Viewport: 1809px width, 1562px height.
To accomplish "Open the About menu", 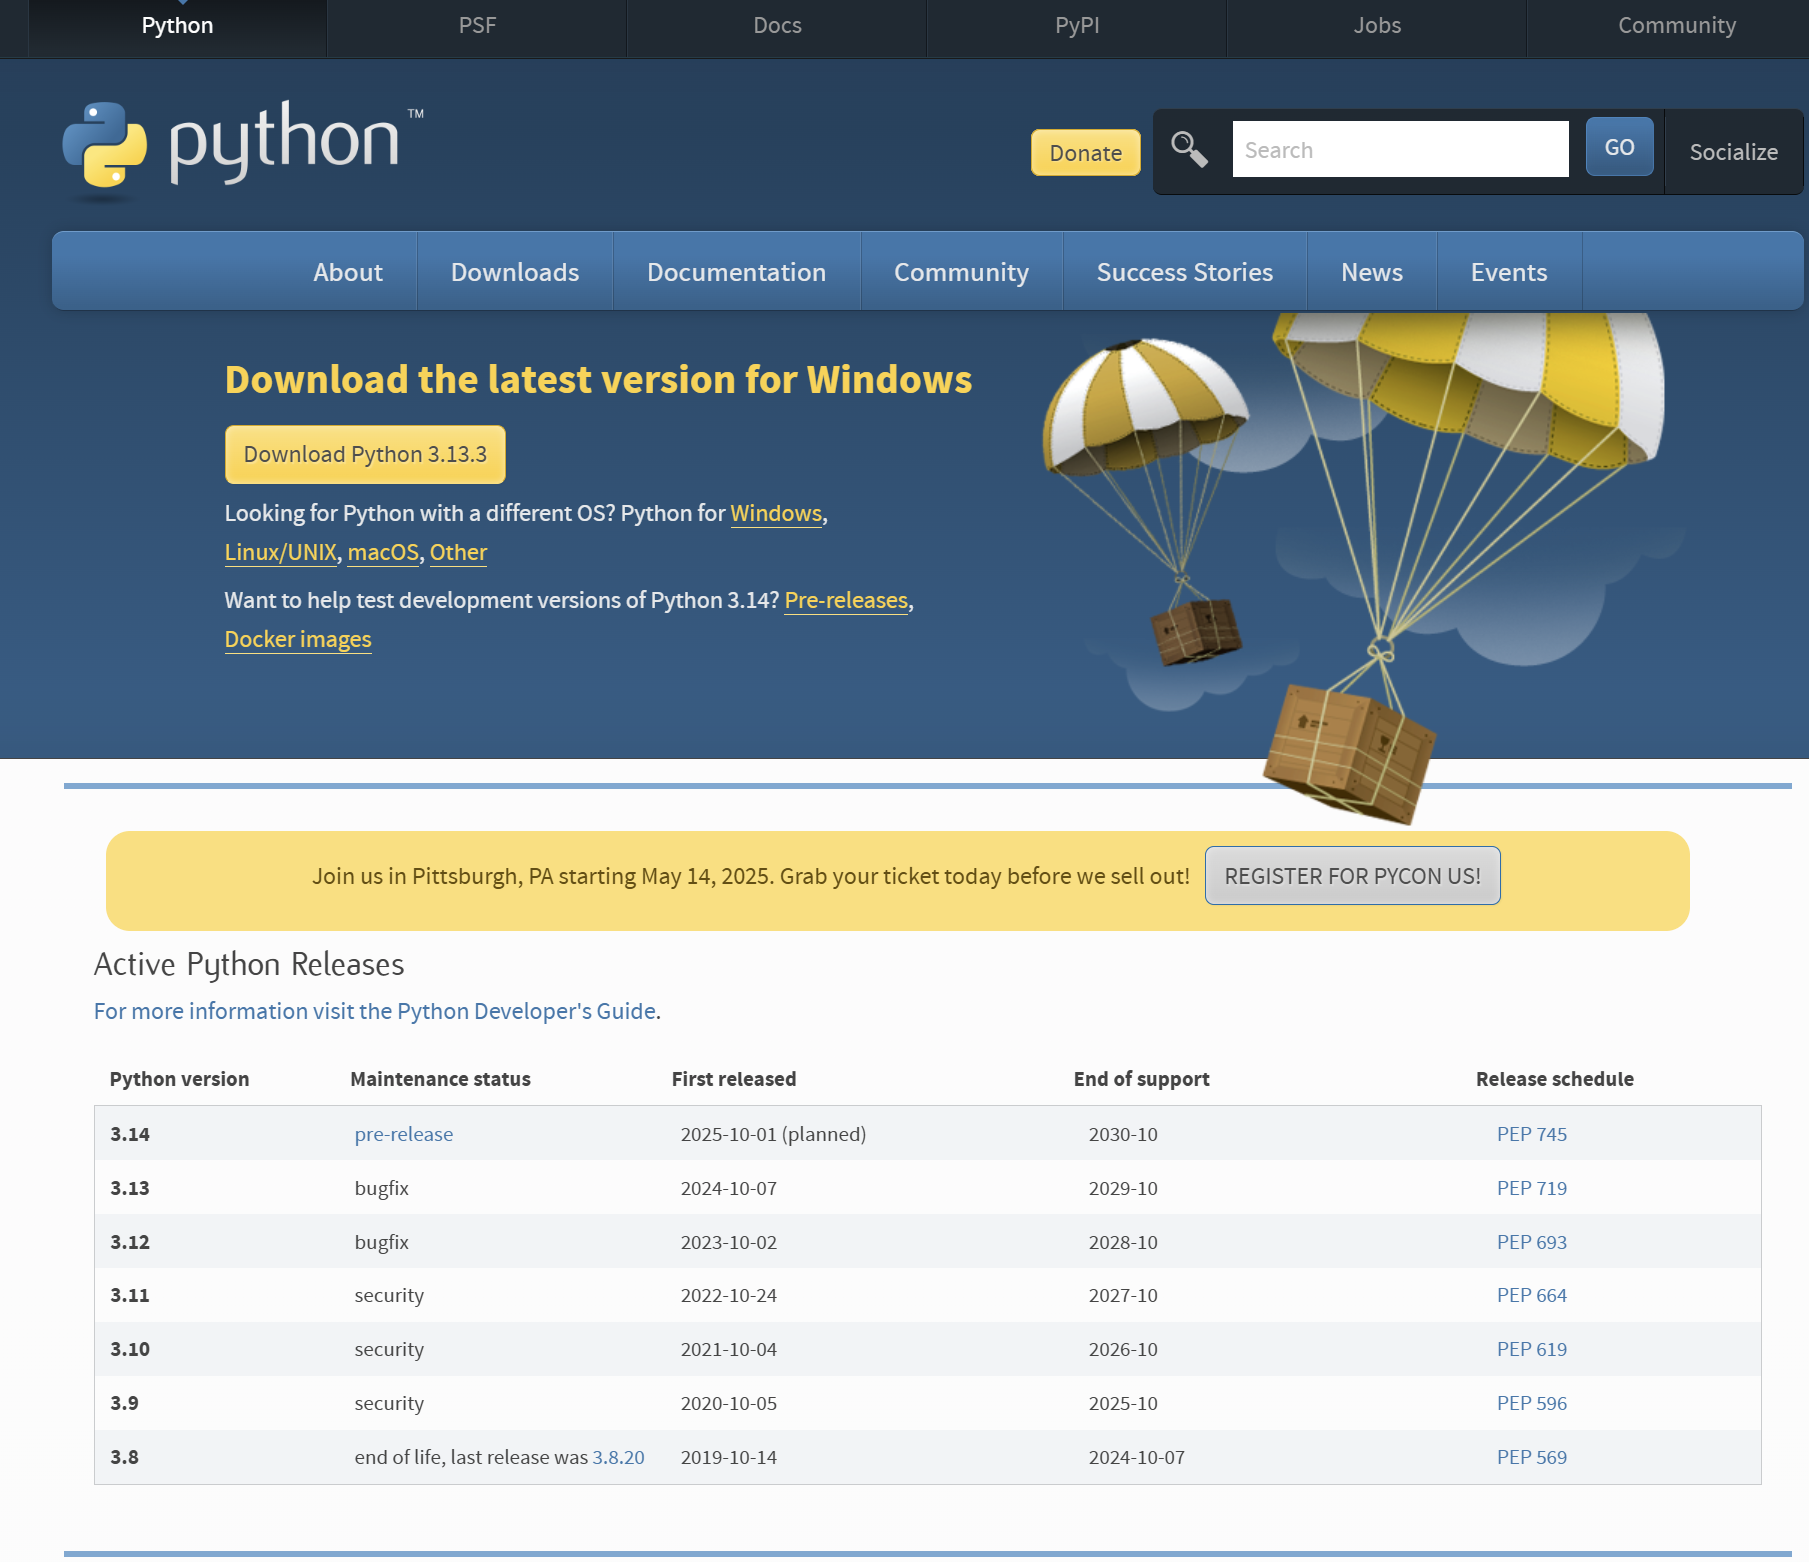I will [x=348, y=272].
